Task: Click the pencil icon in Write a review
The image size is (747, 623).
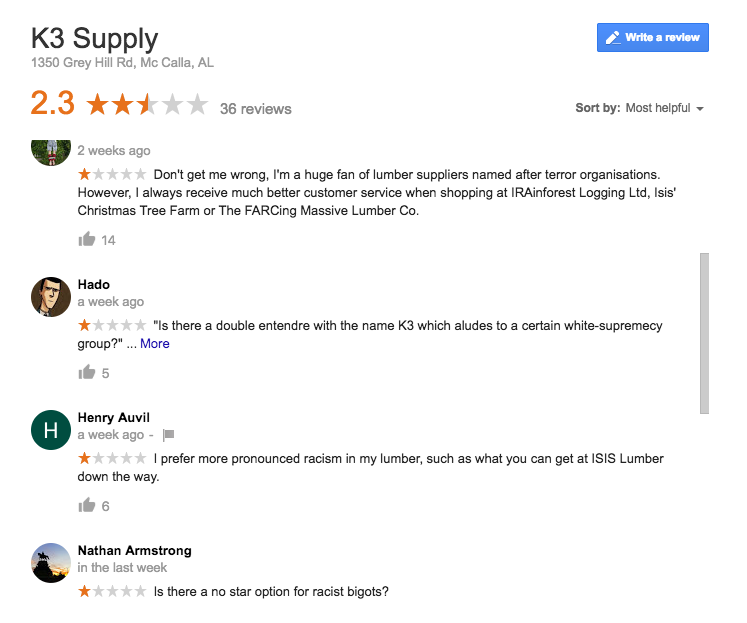Action: point(613,38)
